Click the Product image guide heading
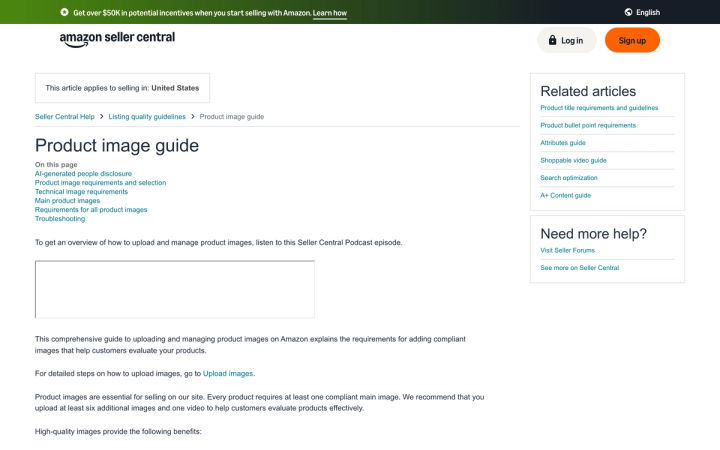The image size is (720, 450). pyautogui.click(x=117, y=146)
